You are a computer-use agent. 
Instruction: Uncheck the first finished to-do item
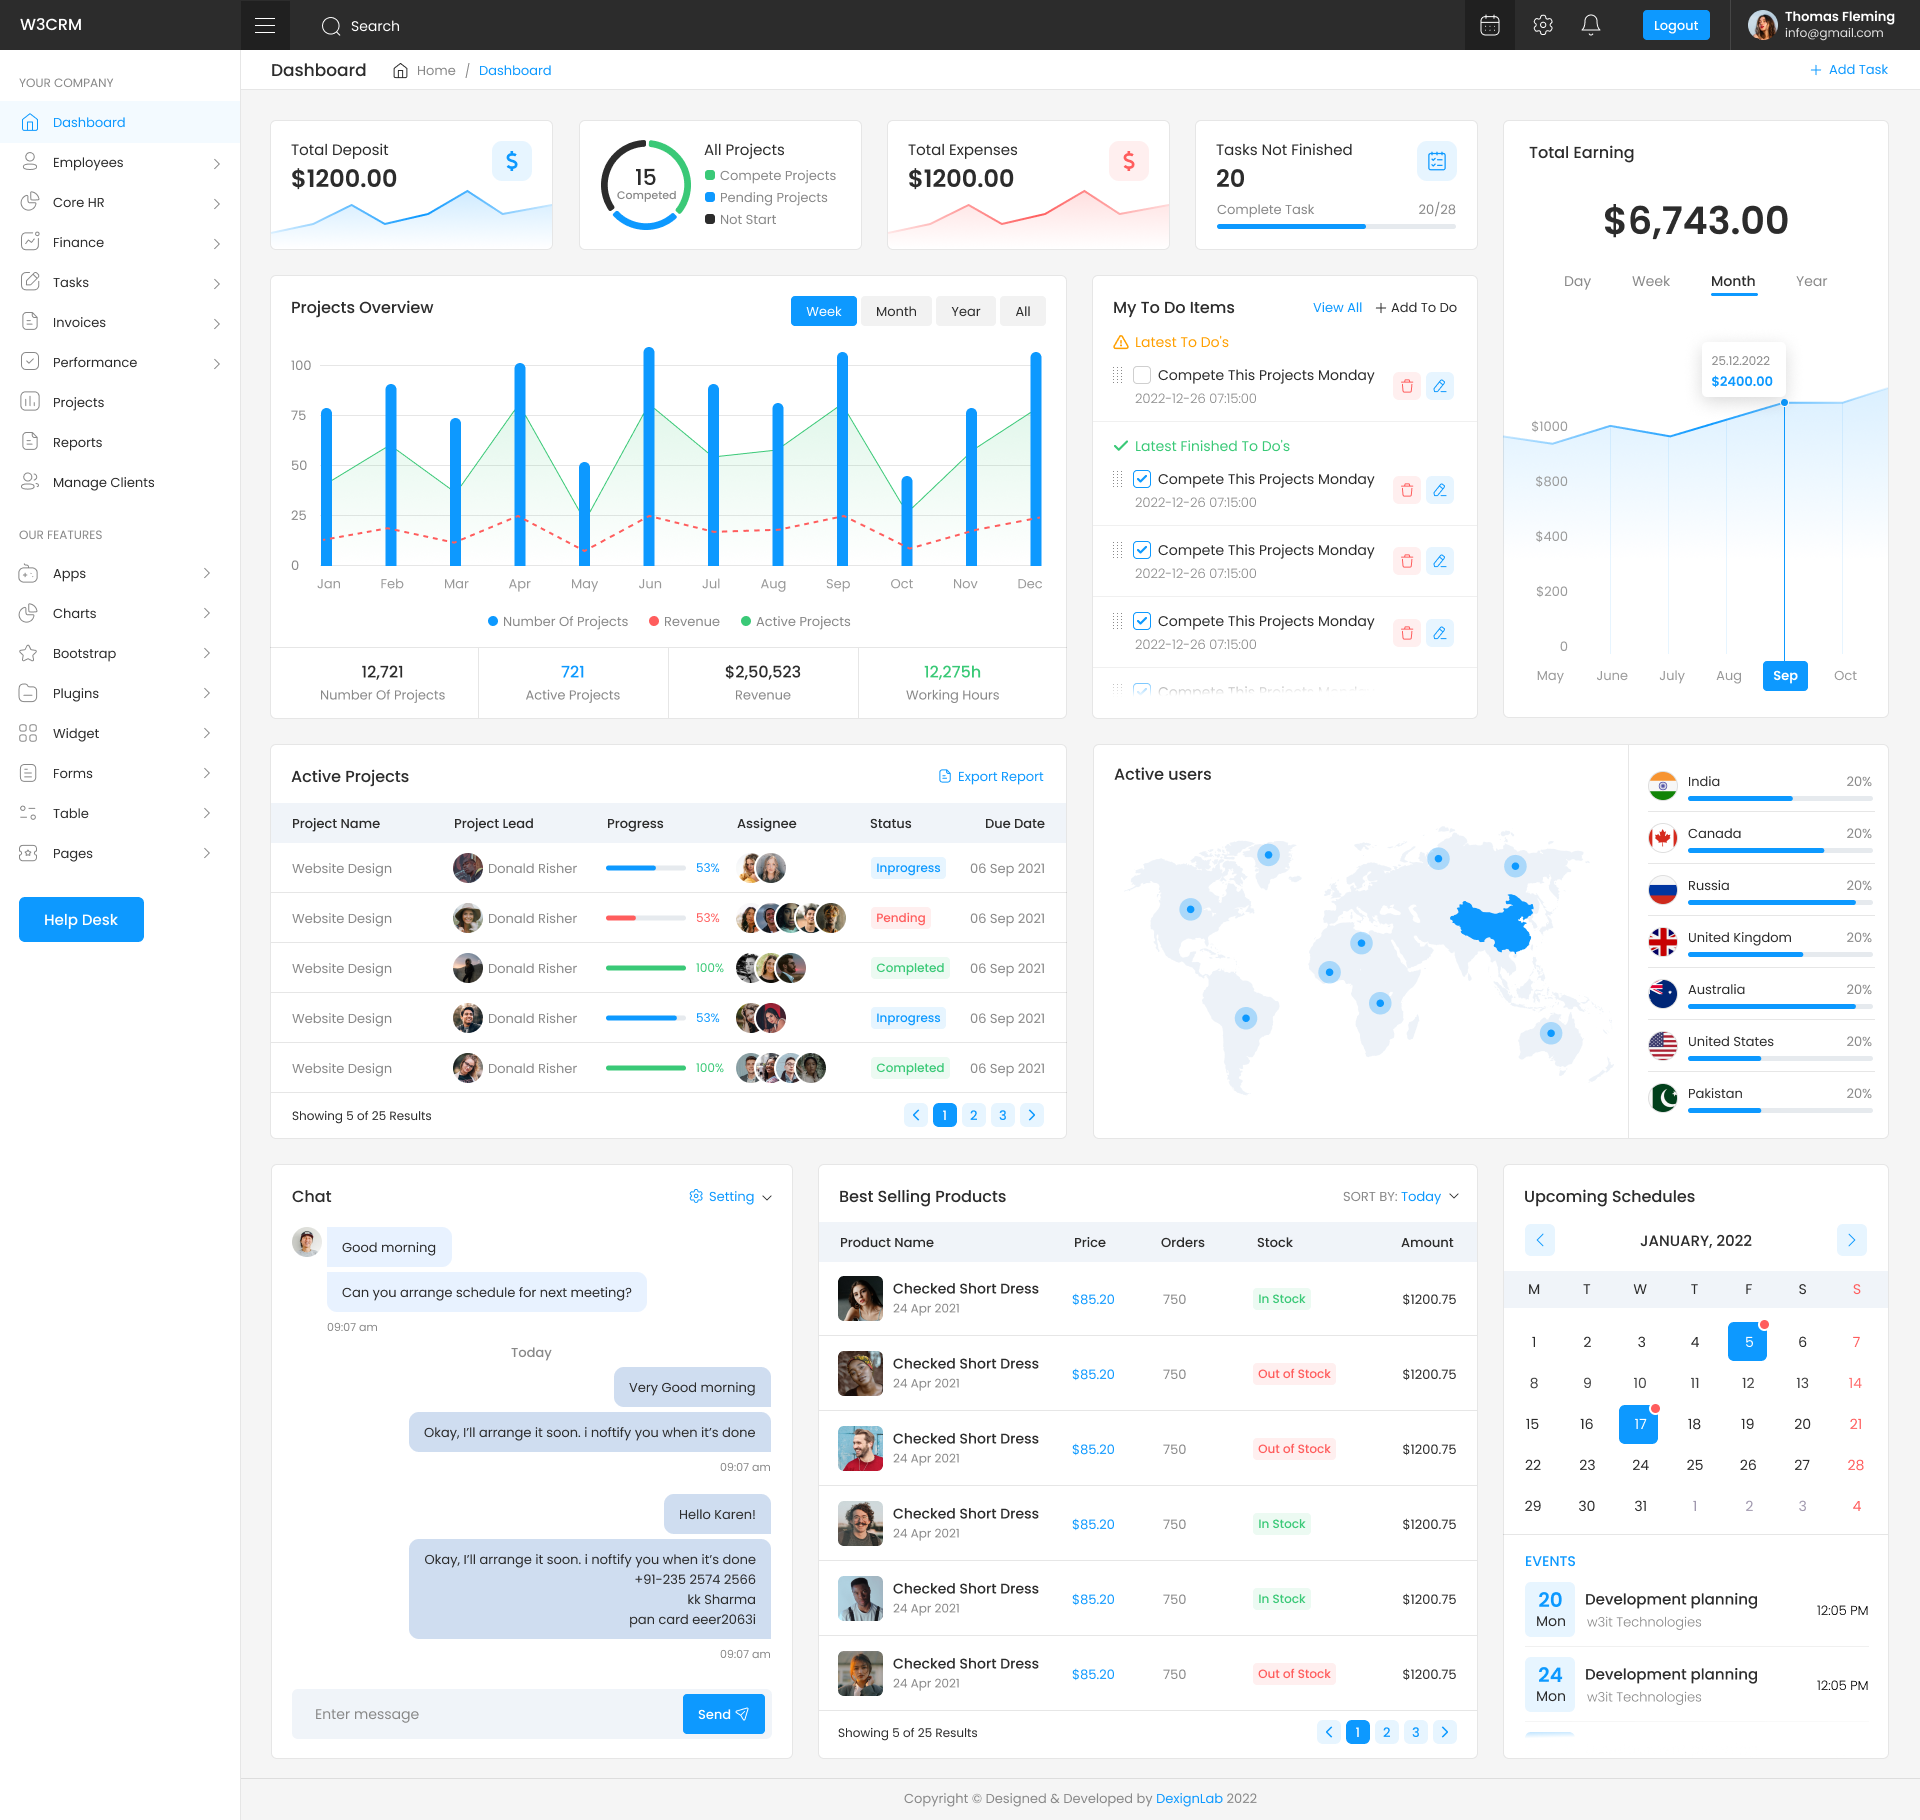click(x=1141, y=478)
